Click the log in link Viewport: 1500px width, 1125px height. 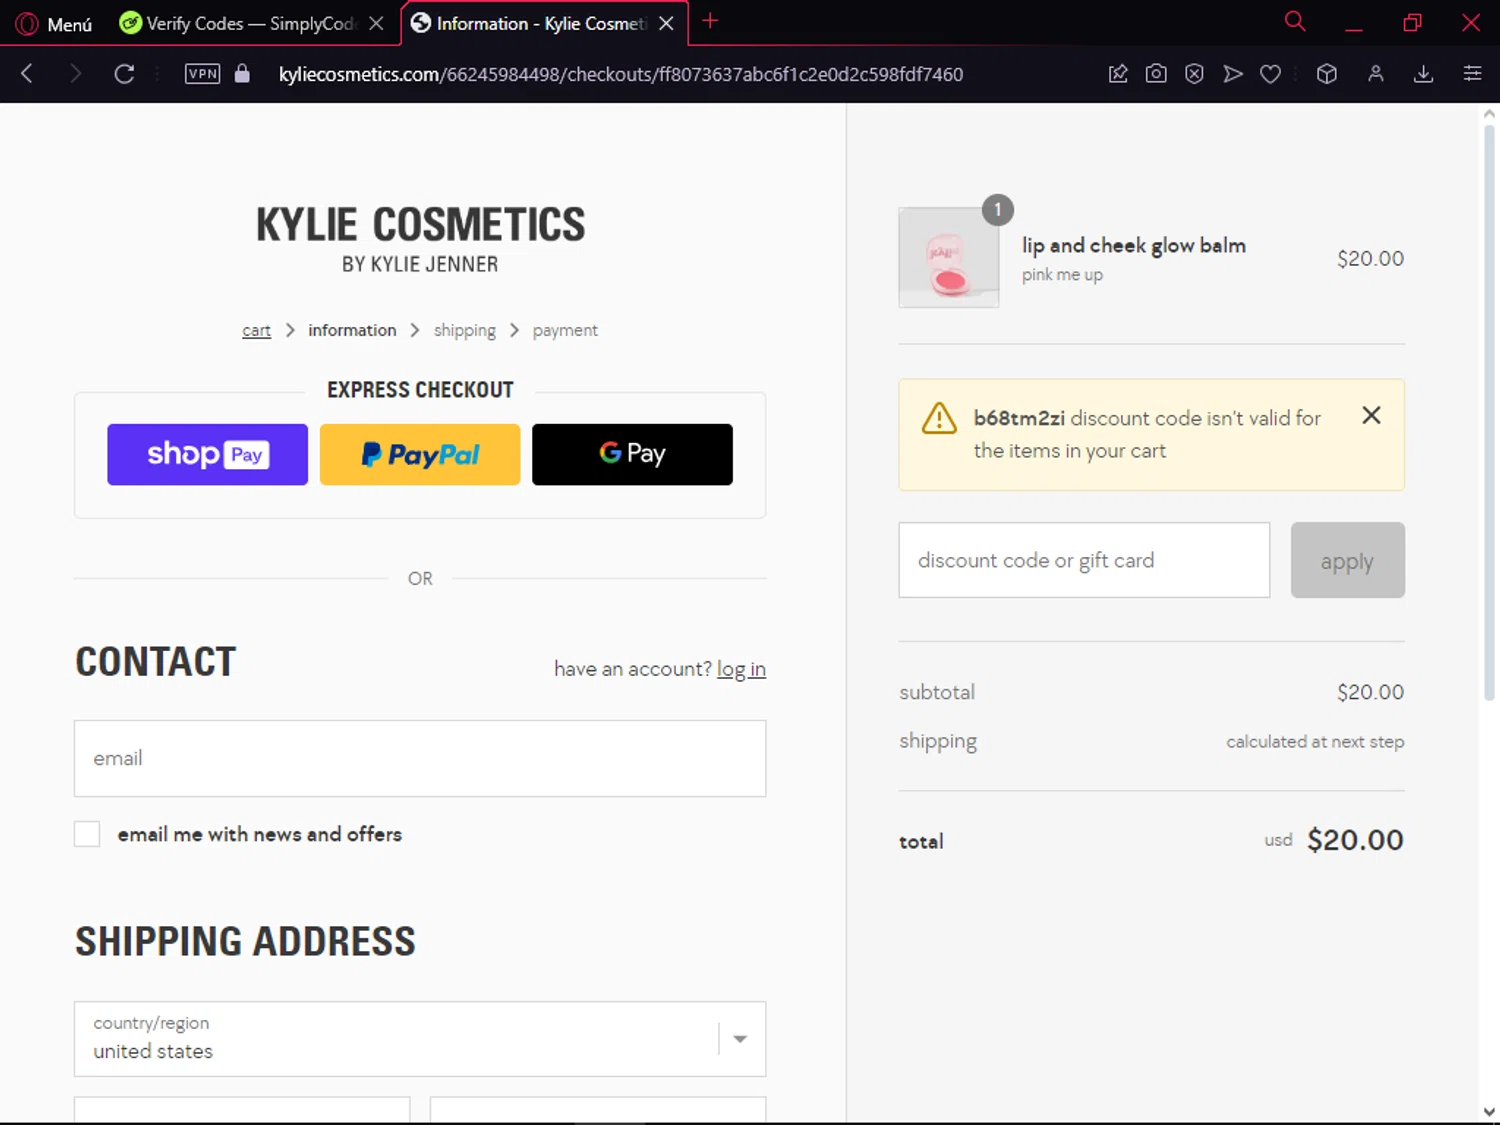pyautogui.click(x=741, y=669)
